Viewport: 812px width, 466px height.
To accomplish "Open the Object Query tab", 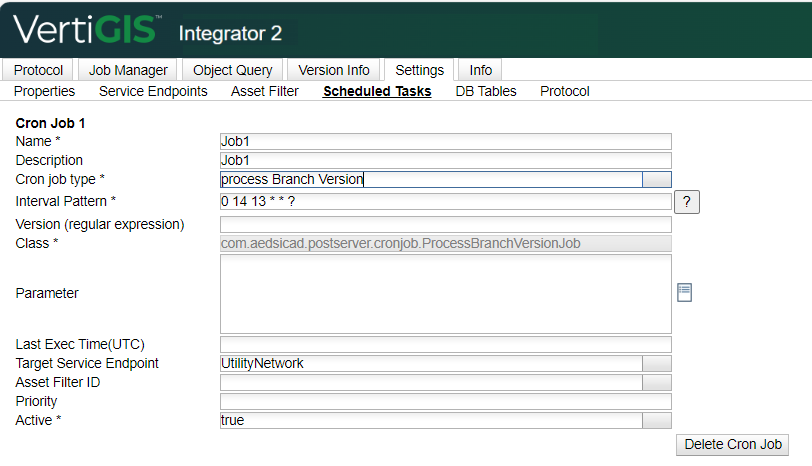I will coord(233,70).
